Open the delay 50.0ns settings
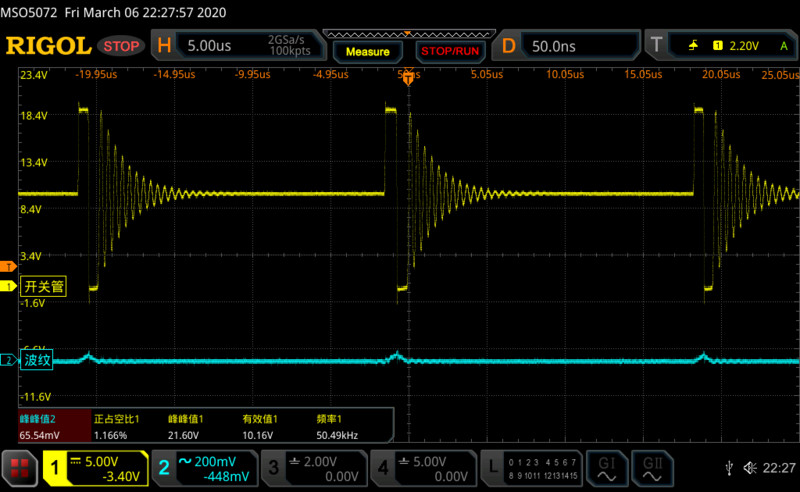 point(568,46)
